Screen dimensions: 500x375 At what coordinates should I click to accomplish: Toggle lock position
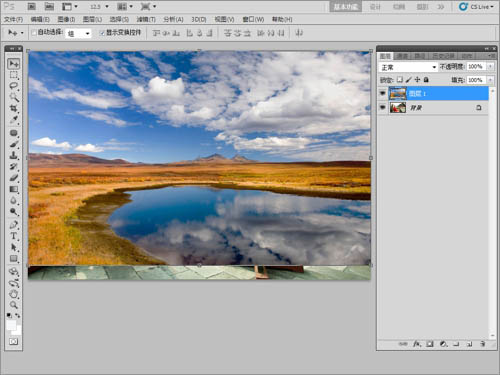click(417, 80)
